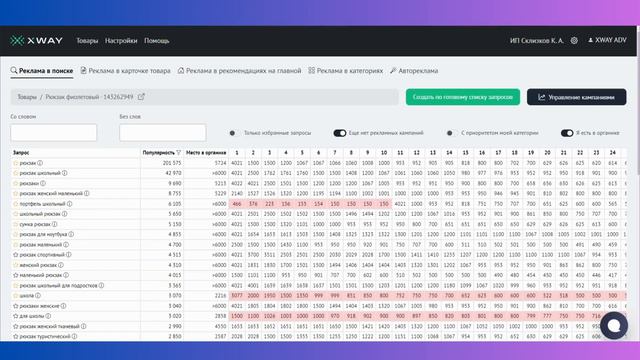Screen dimensions: 640x360
Task: Open the XWAY ADV user account
Action: point(607,40)
